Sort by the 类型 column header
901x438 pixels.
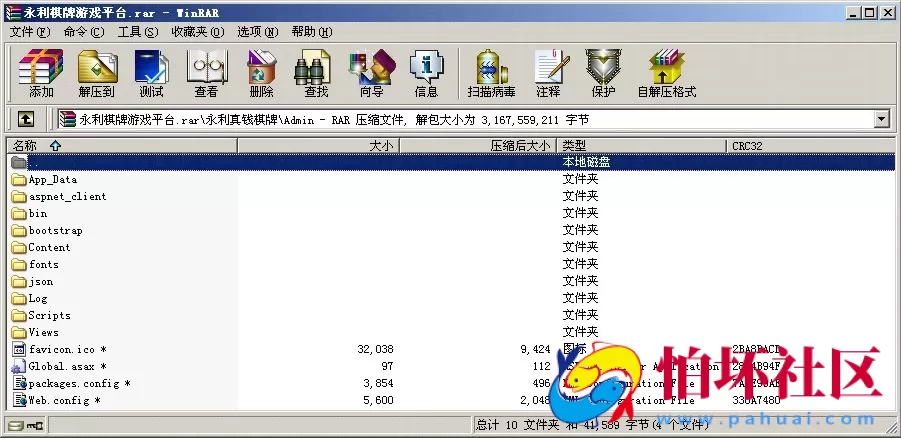pos(641,146)
